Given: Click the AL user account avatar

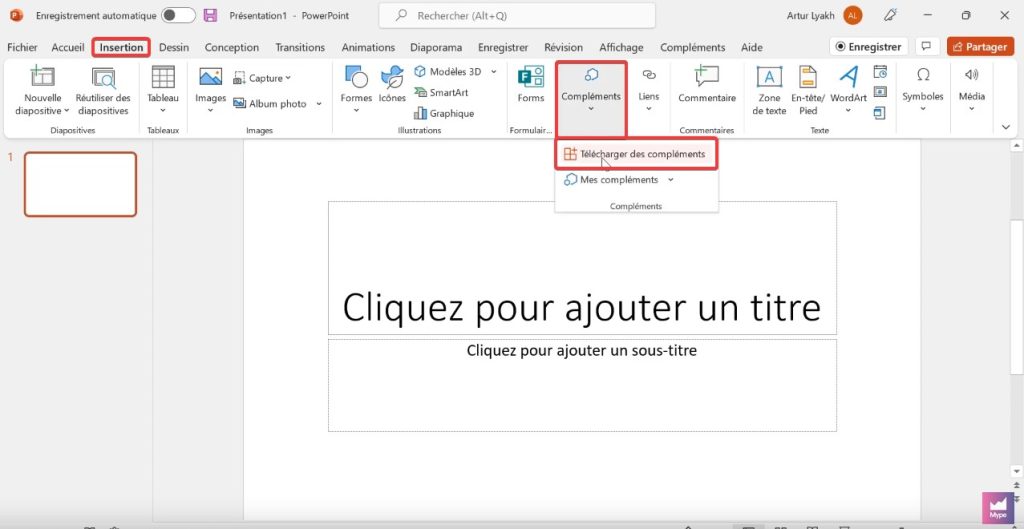Looking at the screenshot, I should [x=852, y=16].
